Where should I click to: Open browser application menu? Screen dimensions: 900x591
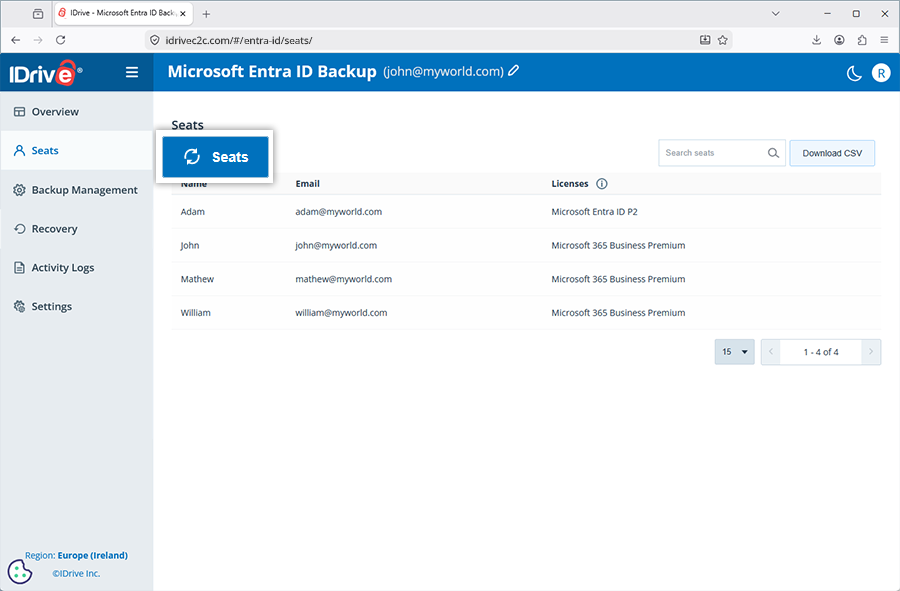(x=884, y=40)
